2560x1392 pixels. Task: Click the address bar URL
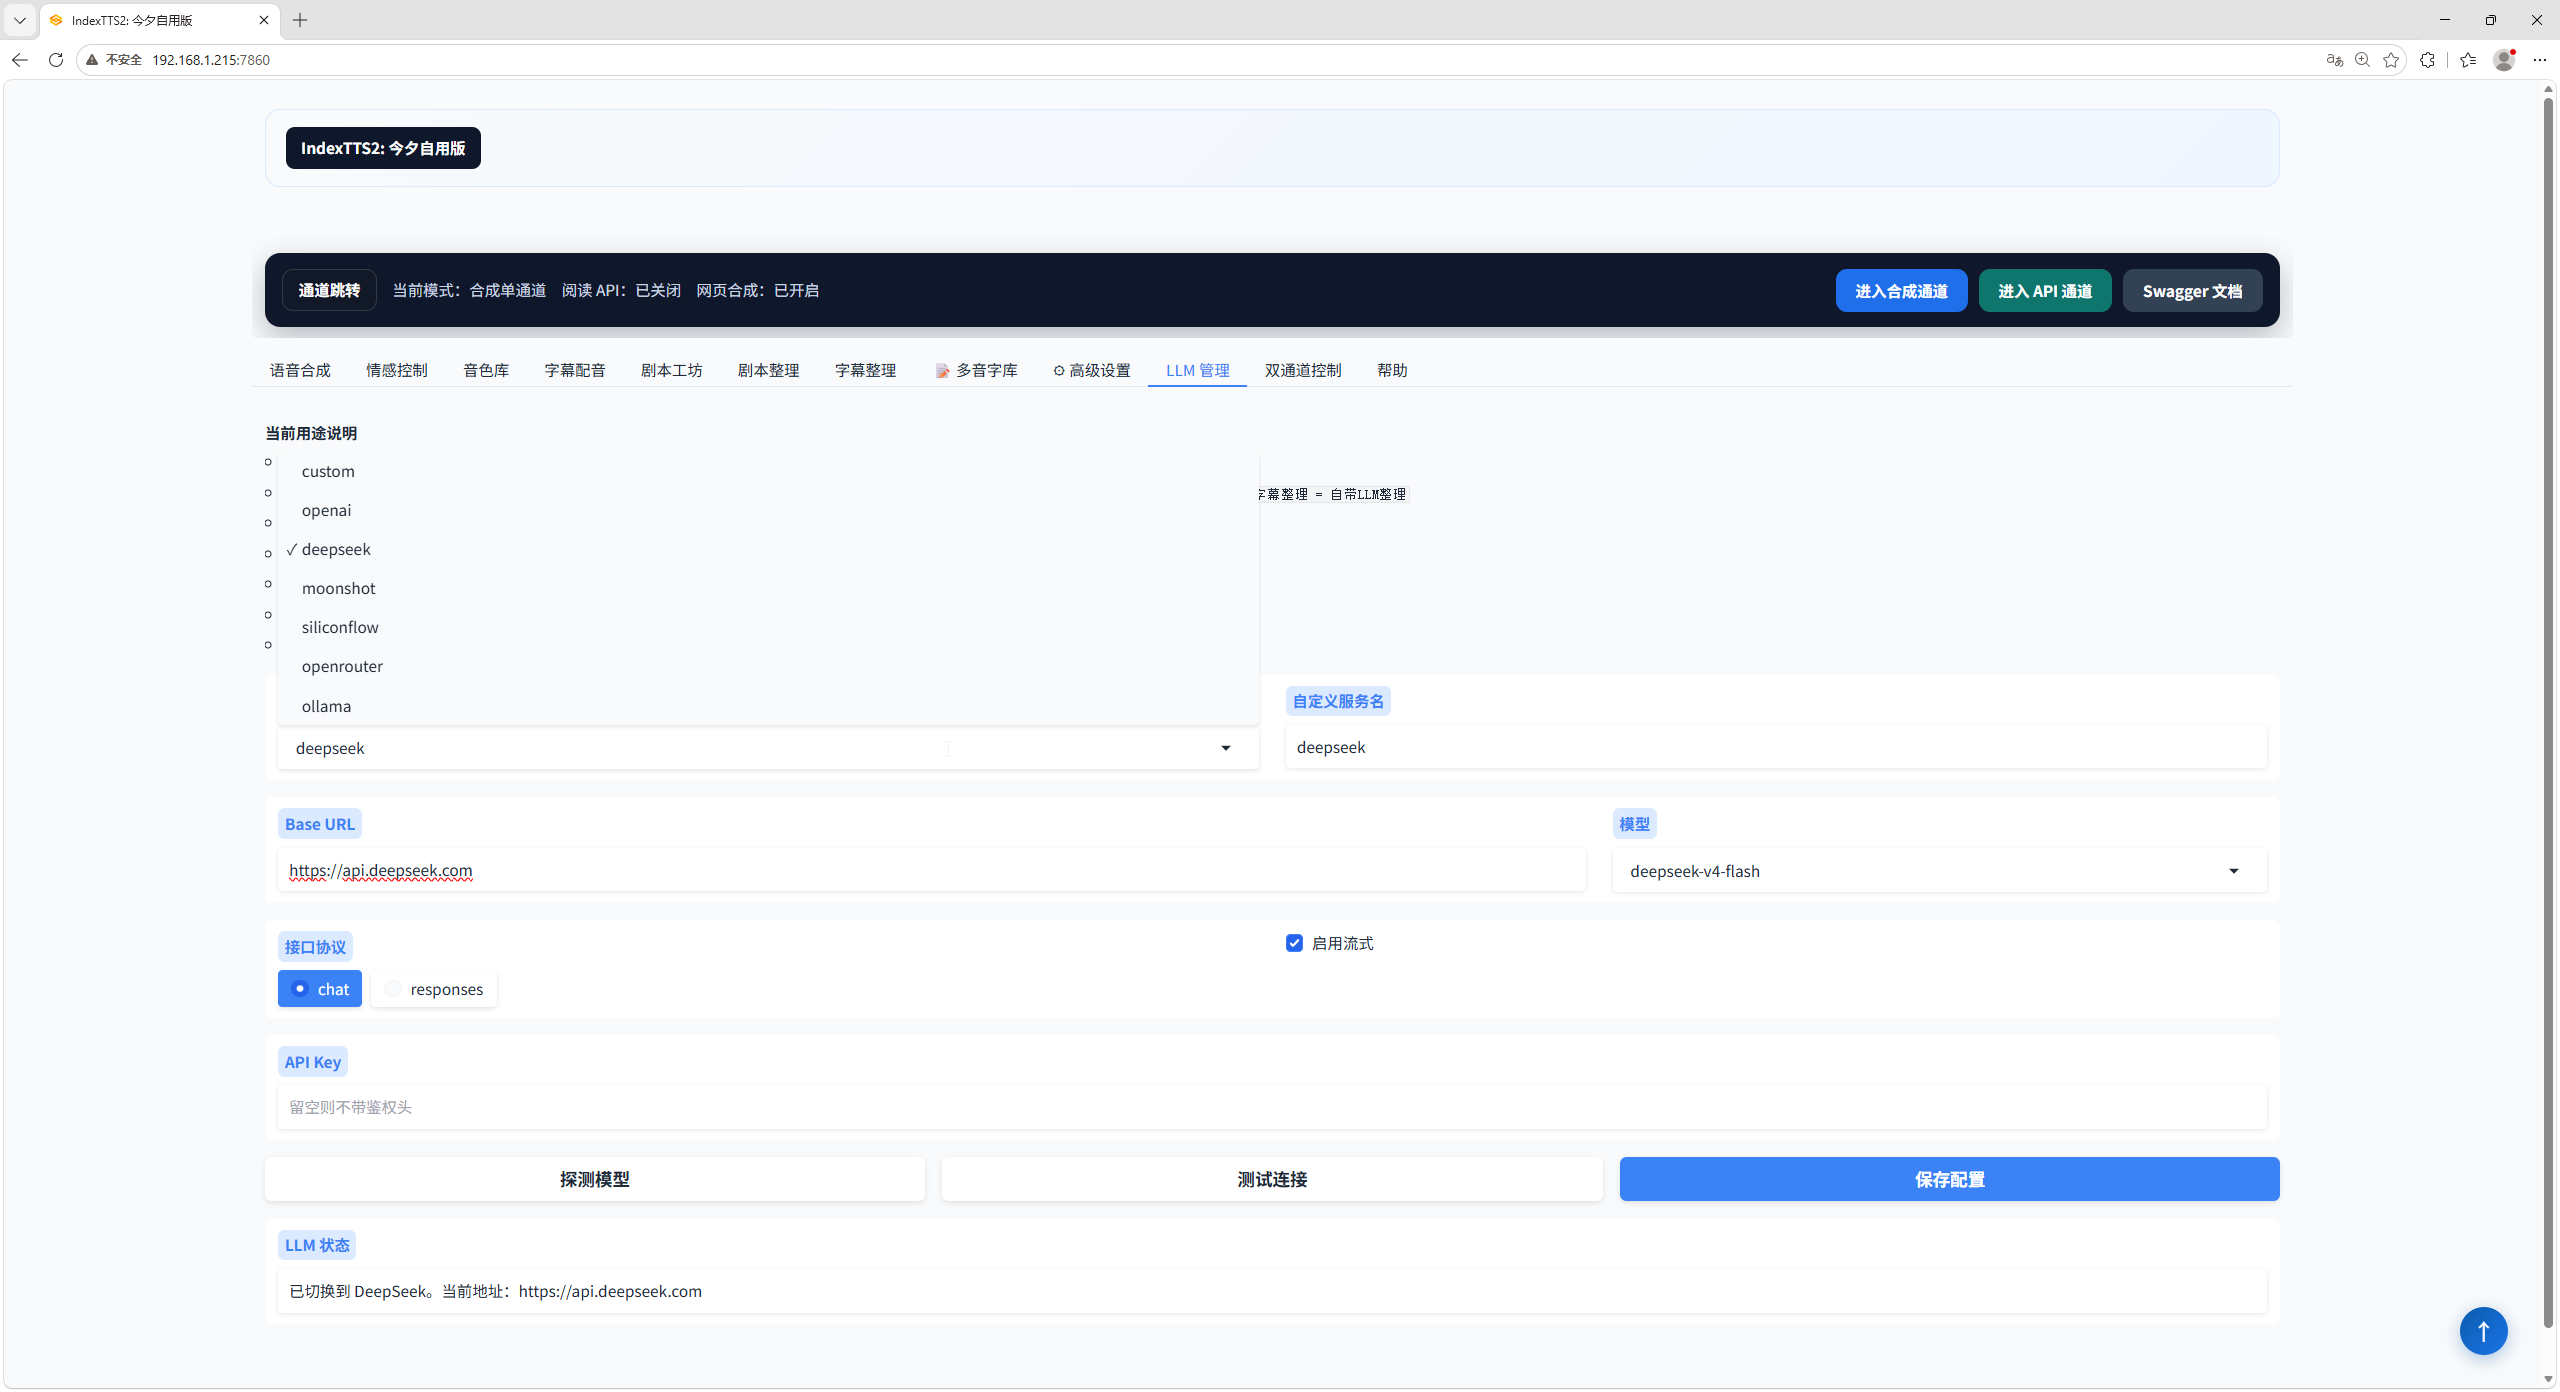[x=211, y=60]
